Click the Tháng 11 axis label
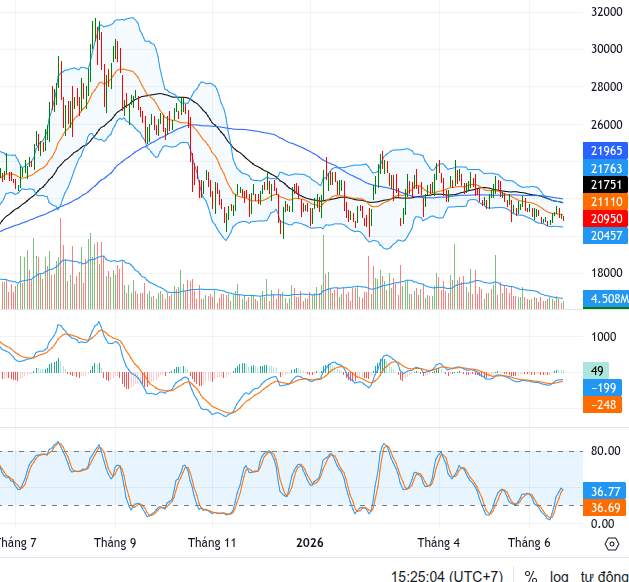The image size is (629, 582). tap(212, 543)
